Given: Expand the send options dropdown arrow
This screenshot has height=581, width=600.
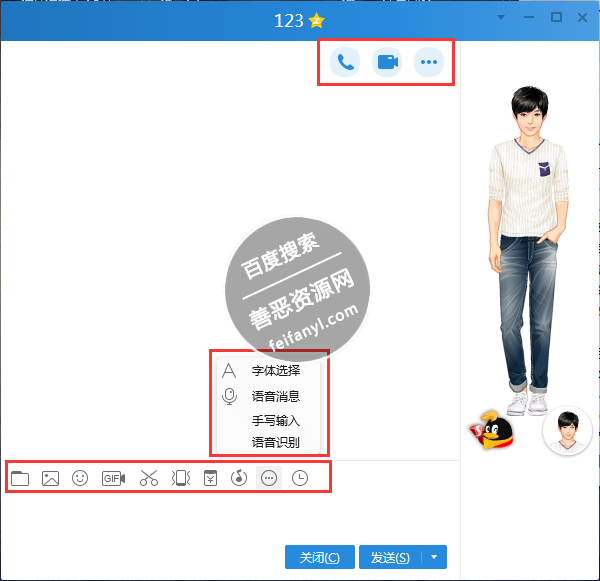Looking at the screenshot, I should (434, 557).
